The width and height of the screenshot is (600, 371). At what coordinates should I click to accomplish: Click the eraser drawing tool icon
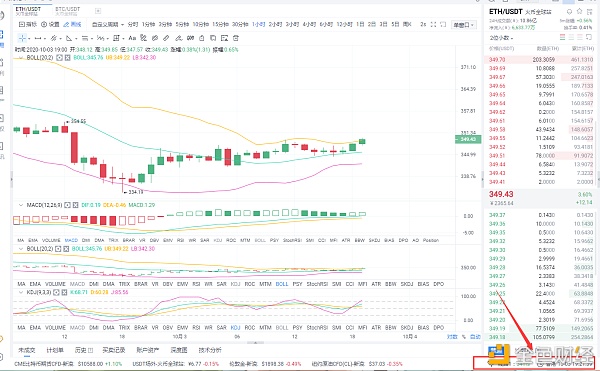coord(166,38)
